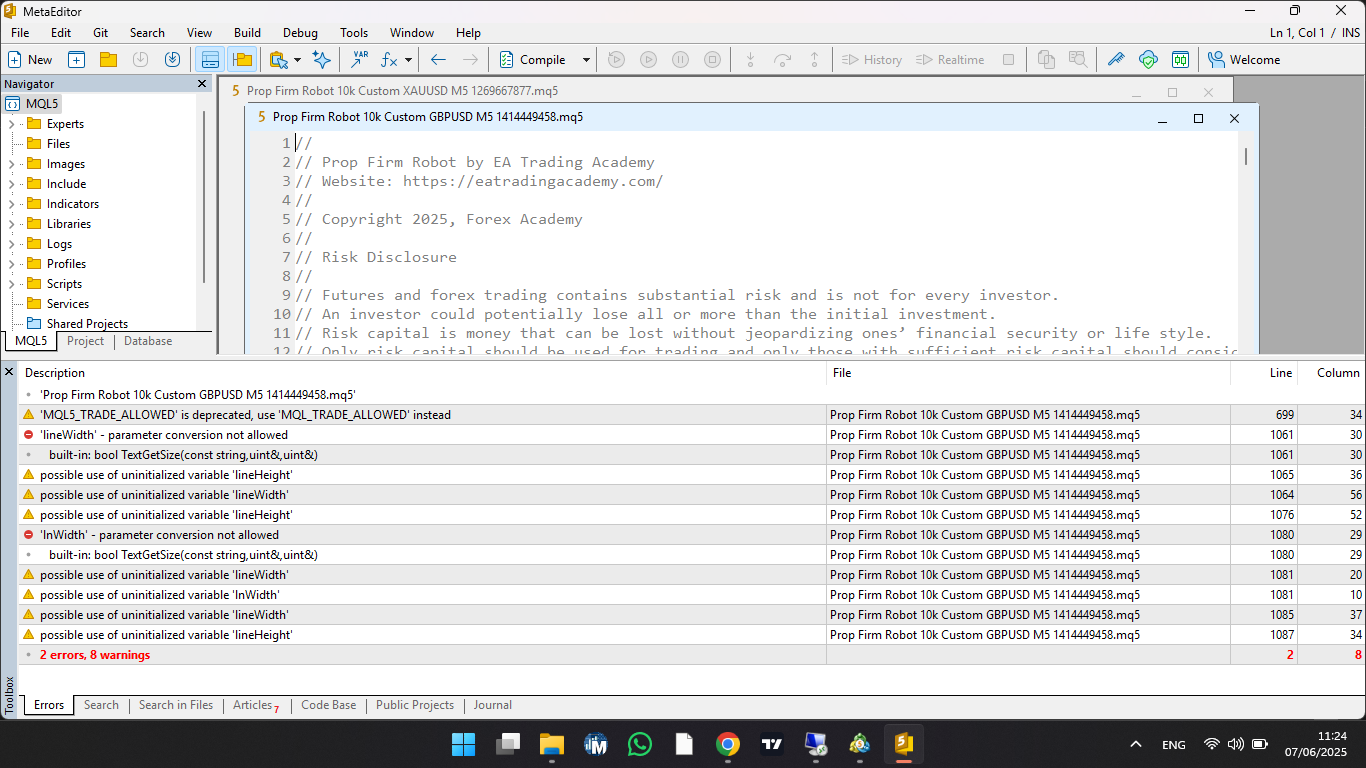Click the Save All toolbar icon

click(x=172, y=60)
